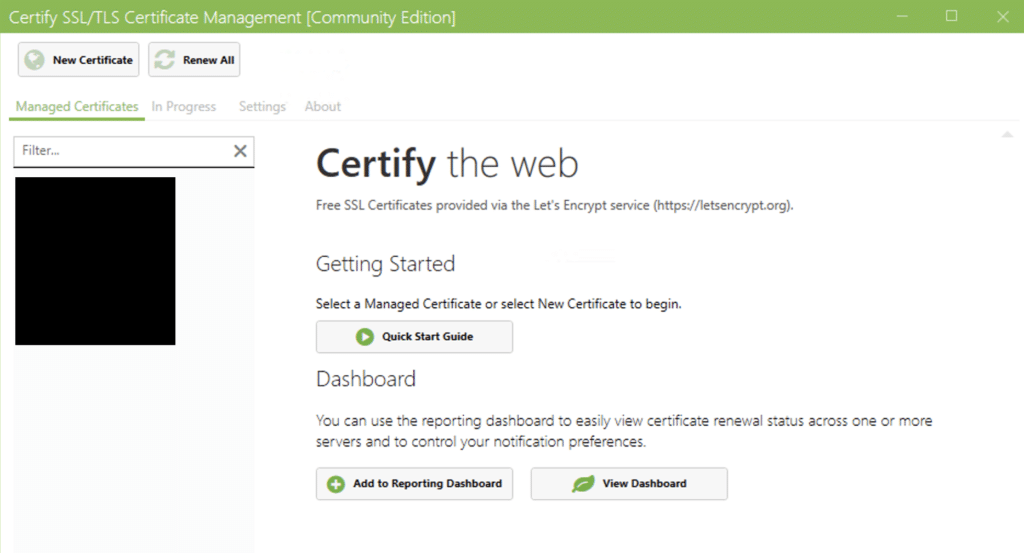
Task: Launch View Dashboard
Action: pyautogui.click(x=629, y=484)
